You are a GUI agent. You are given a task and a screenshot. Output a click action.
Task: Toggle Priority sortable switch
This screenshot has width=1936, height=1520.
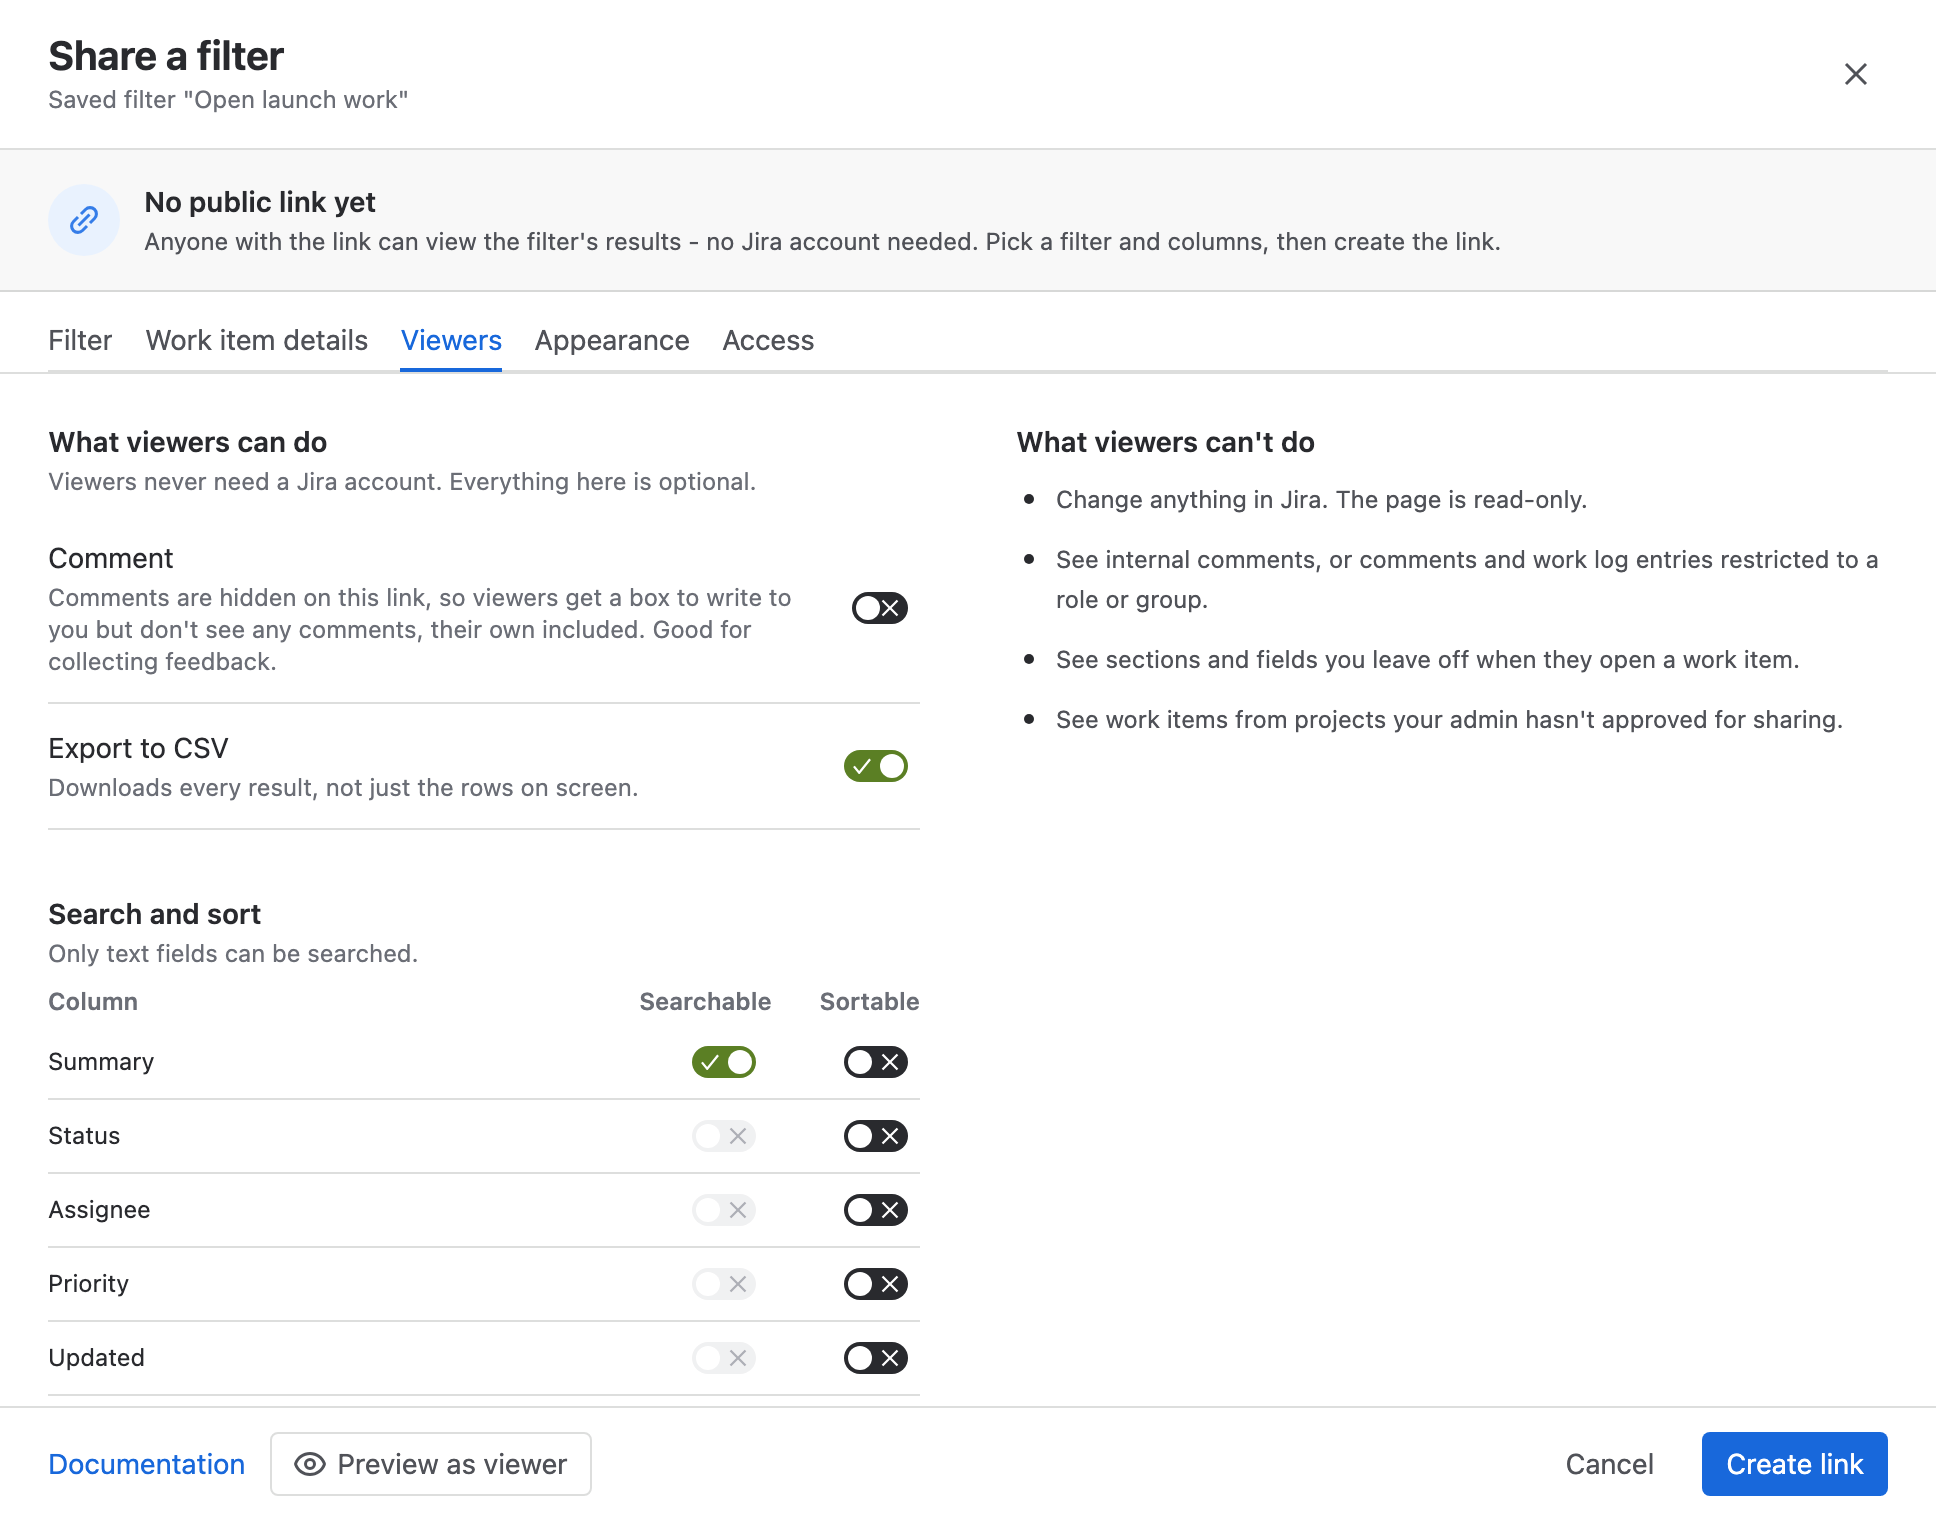tap(876, 1284)
